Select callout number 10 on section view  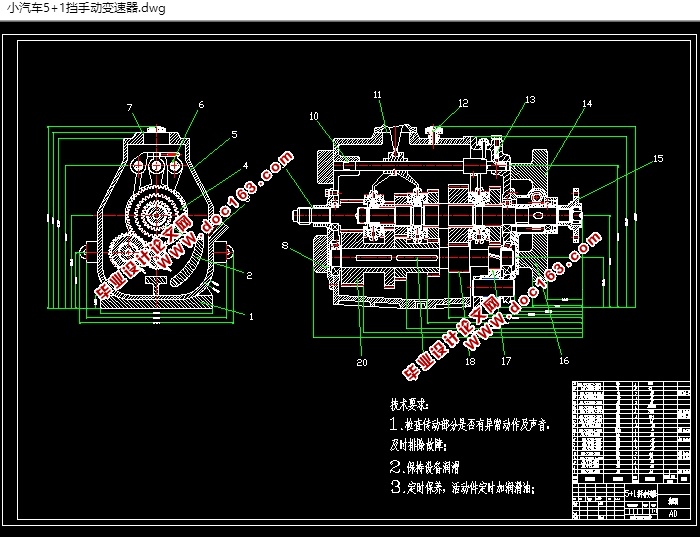pos(314,116)
